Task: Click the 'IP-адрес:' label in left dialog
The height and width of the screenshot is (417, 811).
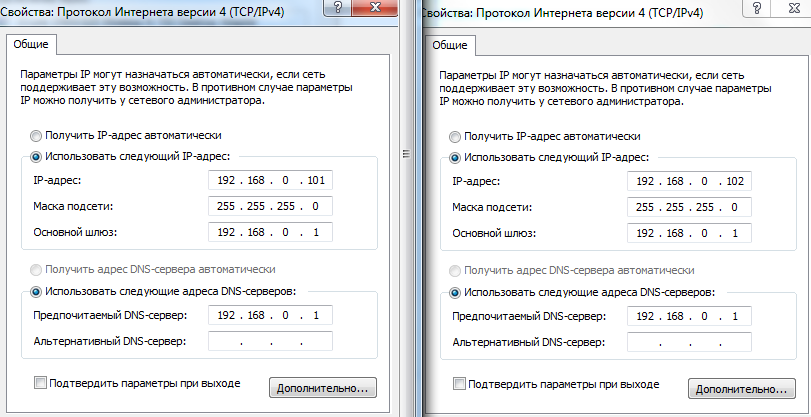Action: (57, 181)
